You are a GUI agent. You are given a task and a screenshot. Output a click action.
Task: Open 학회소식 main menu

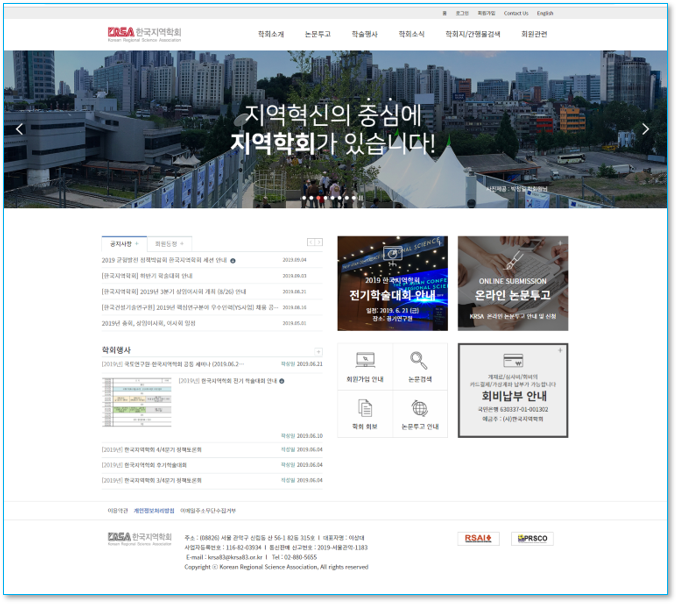point(411,34)
